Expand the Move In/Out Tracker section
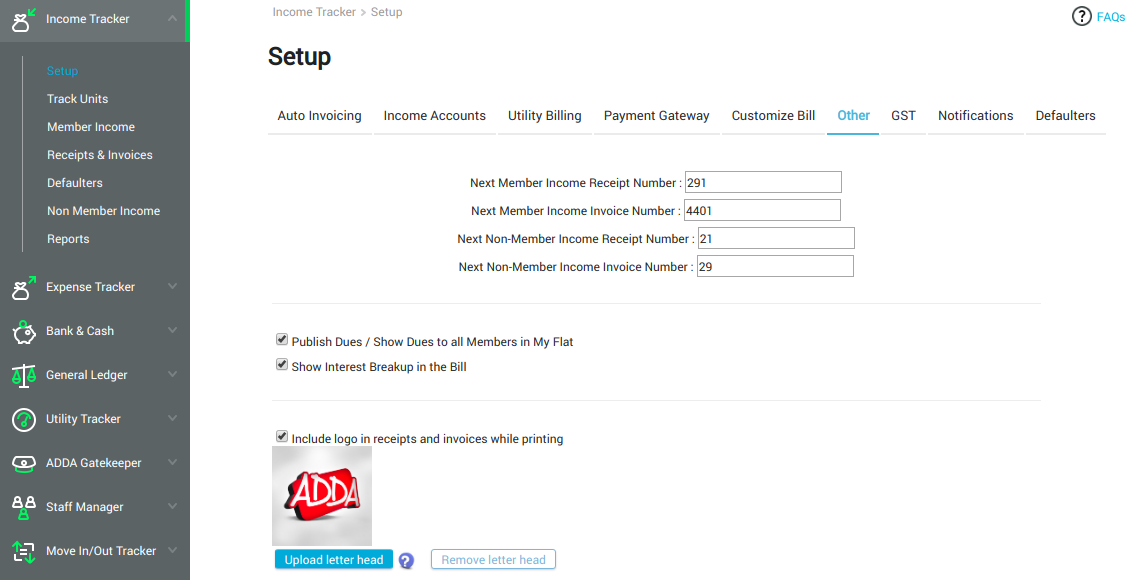This screenshot has height=580, width=1137. pos(173,551)
